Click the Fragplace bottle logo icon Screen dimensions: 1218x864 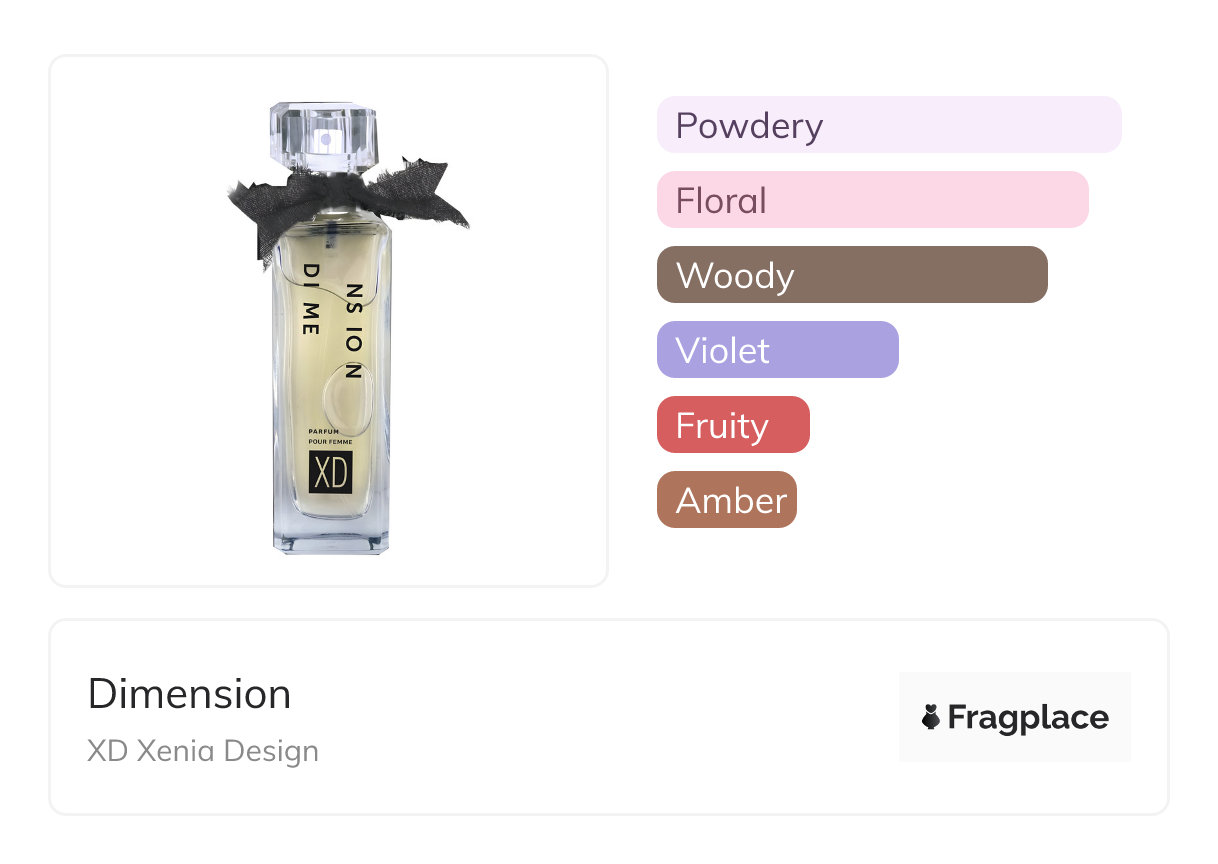pos(931,717)
